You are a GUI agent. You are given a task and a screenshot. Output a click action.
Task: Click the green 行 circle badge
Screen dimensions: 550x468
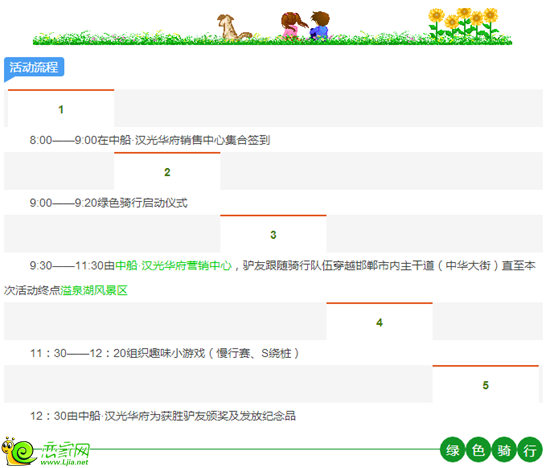pos(530,450)
